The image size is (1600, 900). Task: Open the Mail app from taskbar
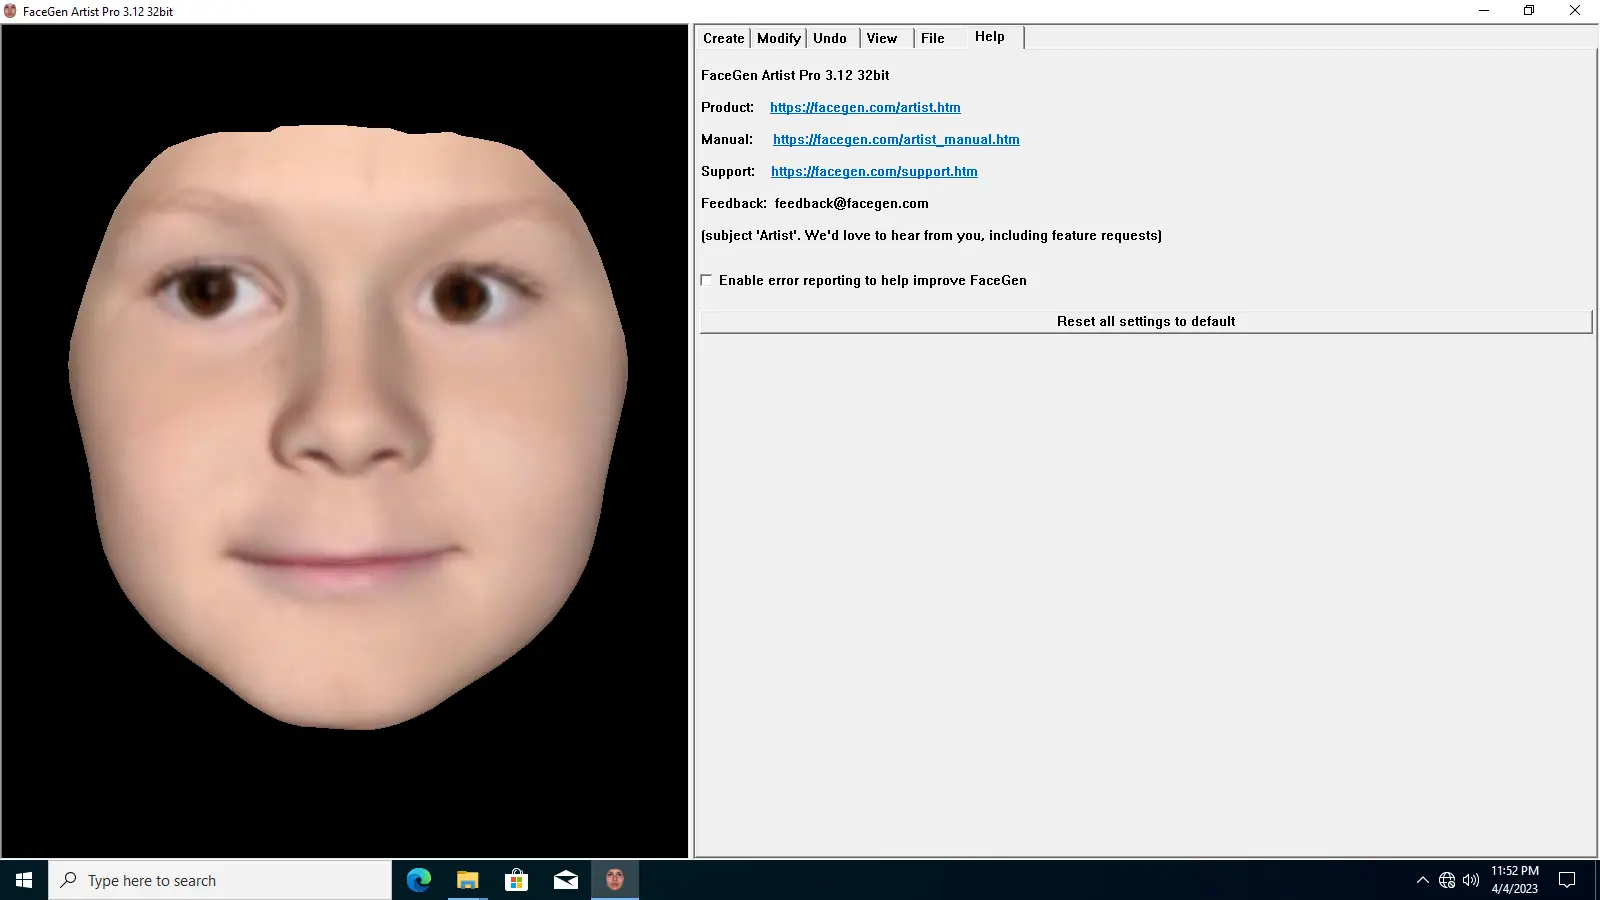pos(565,880)
